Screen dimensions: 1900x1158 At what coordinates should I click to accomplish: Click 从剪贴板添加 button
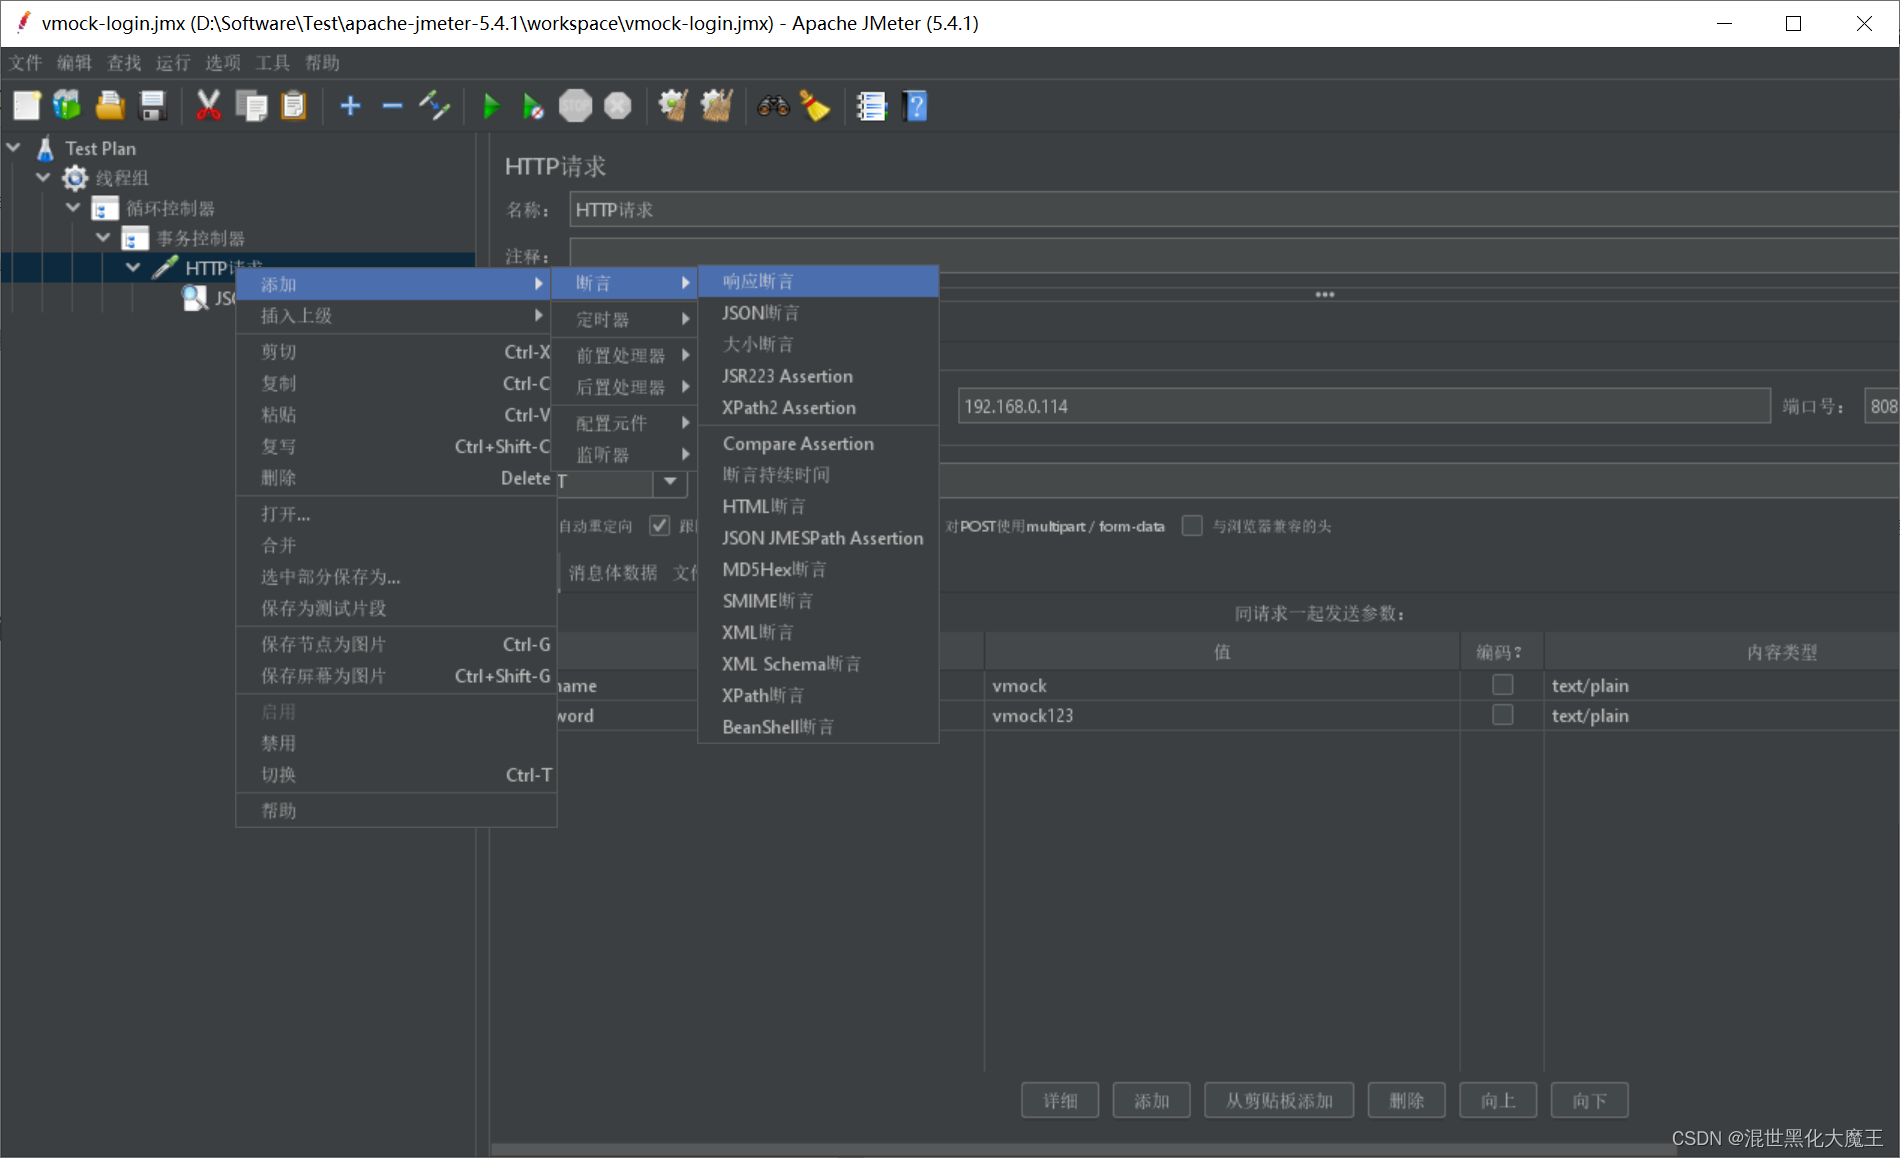1279,1100
